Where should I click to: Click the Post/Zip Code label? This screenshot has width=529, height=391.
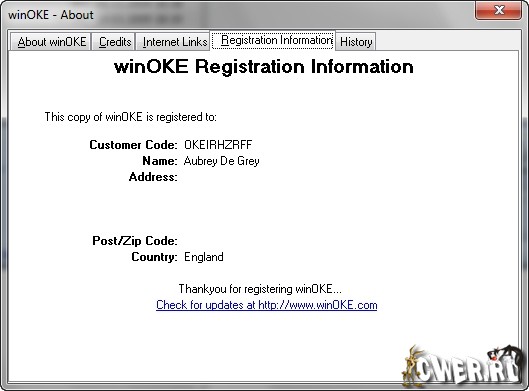pos(135,241)
